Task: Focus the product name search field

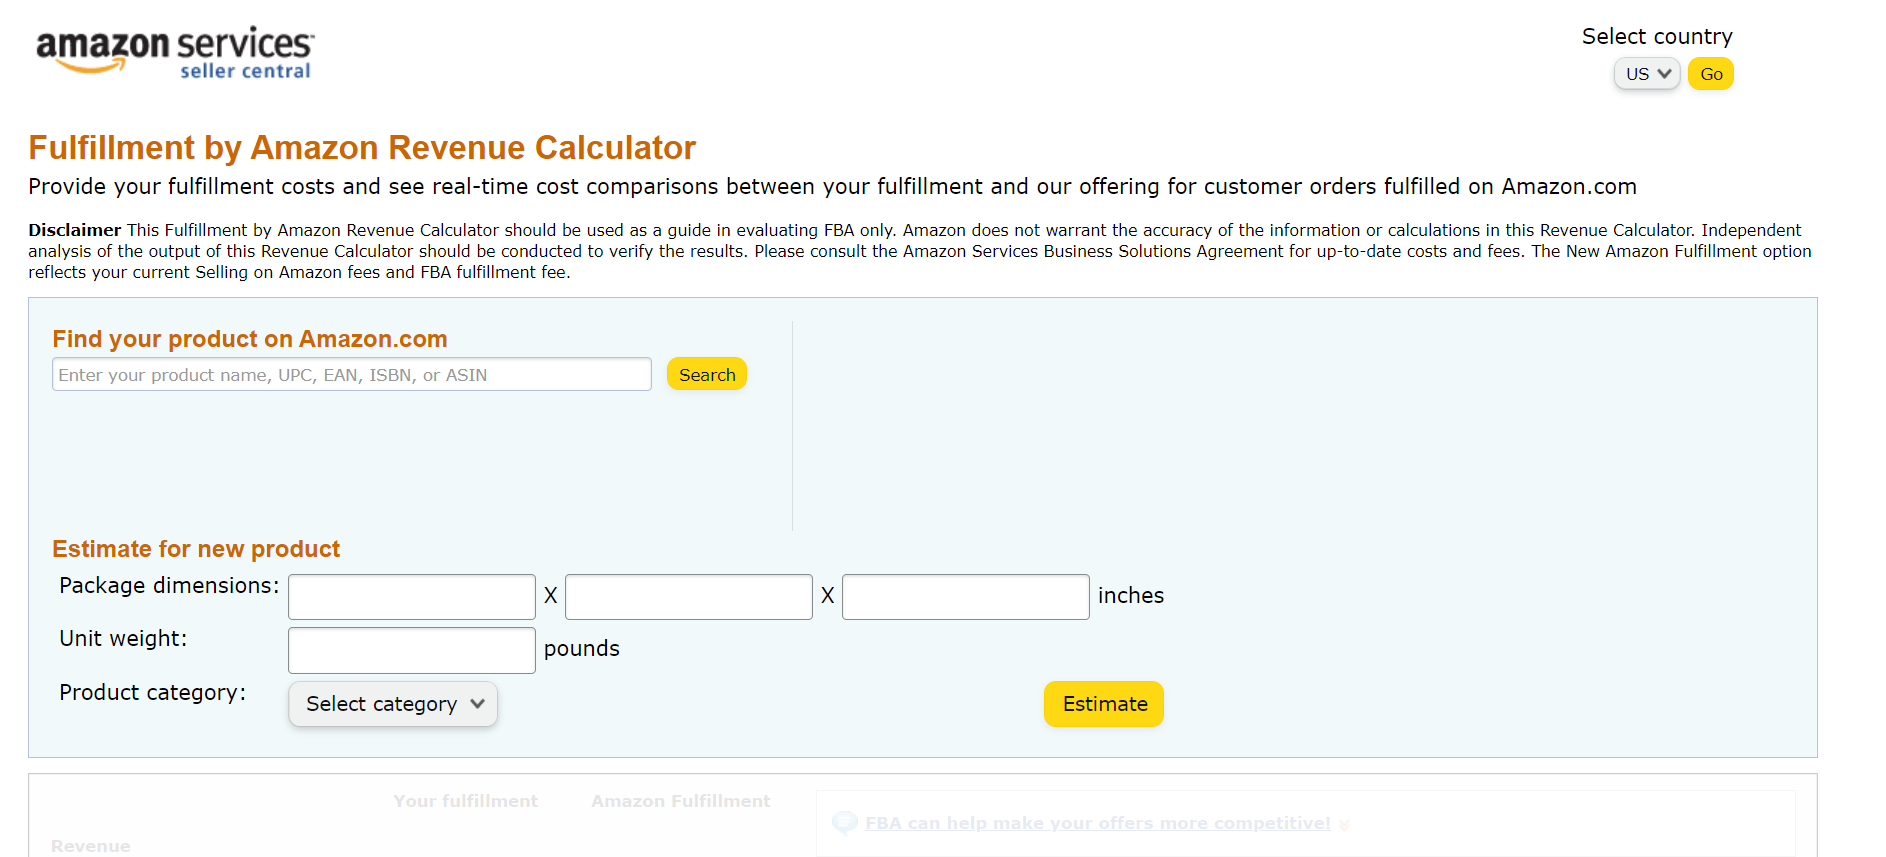Action: point(352,374)
